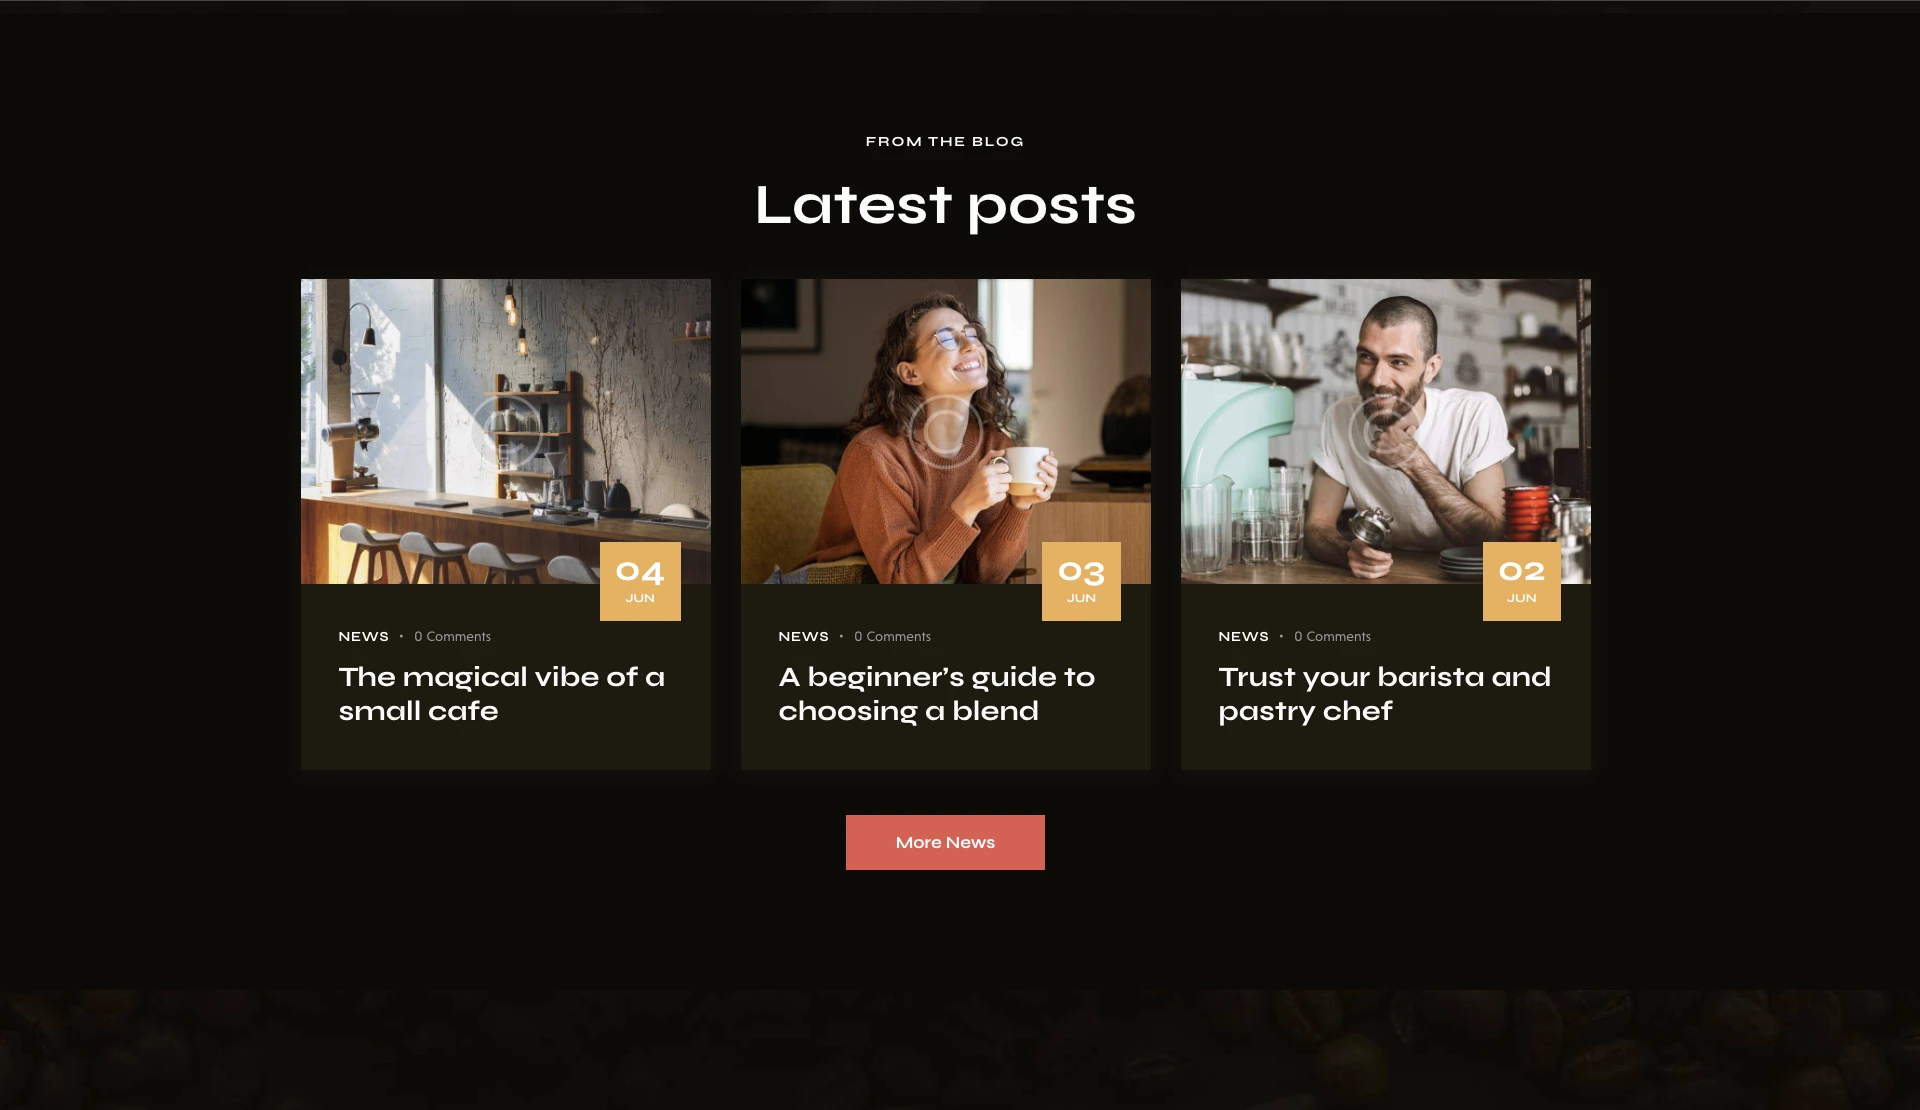Open the 04 JUN date badge
1920x1110 pixels.
pos(640,581)
